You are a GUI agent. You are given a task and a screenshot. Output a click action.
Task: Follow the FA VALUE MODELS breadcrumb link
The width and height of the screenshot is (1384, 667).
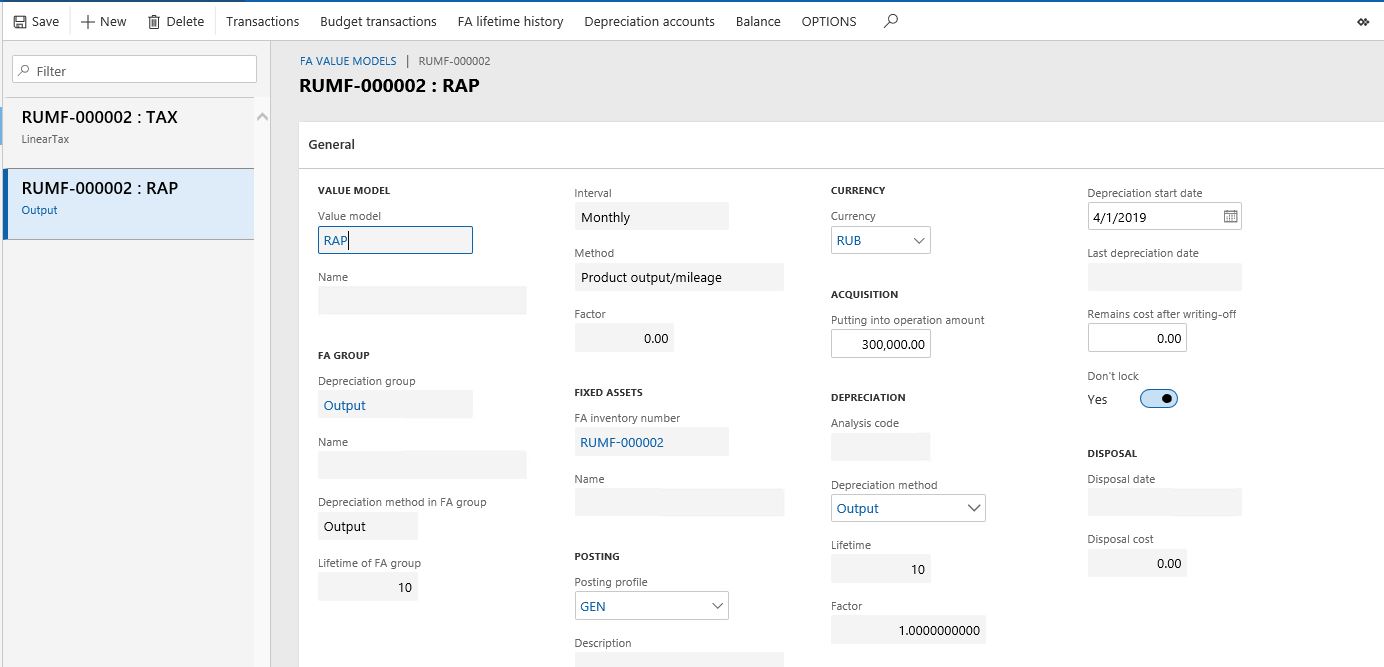coord(348,61)
